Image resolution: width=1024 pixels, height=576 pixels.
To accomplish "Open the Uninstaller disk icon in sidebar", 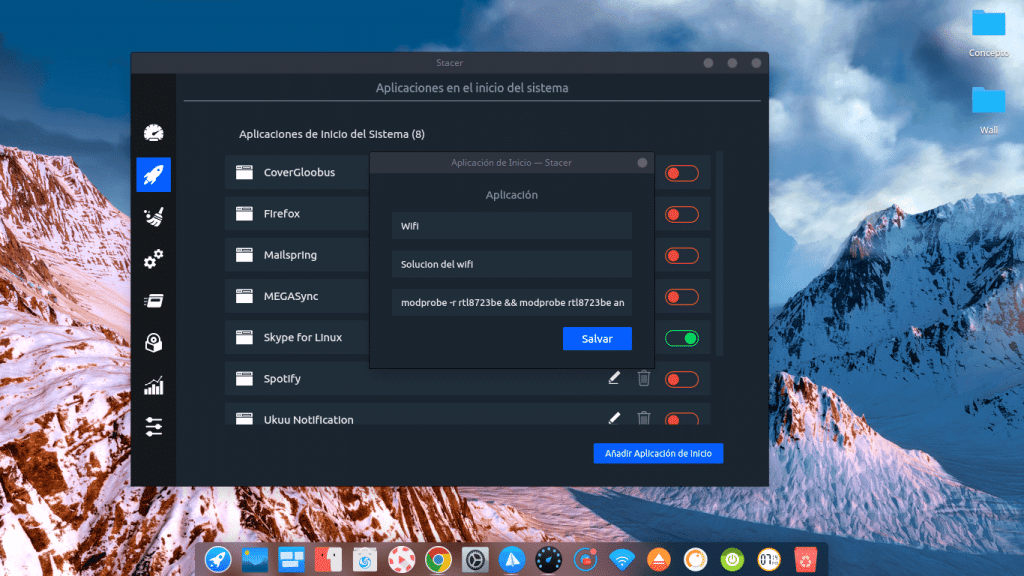I will point(153,343).
